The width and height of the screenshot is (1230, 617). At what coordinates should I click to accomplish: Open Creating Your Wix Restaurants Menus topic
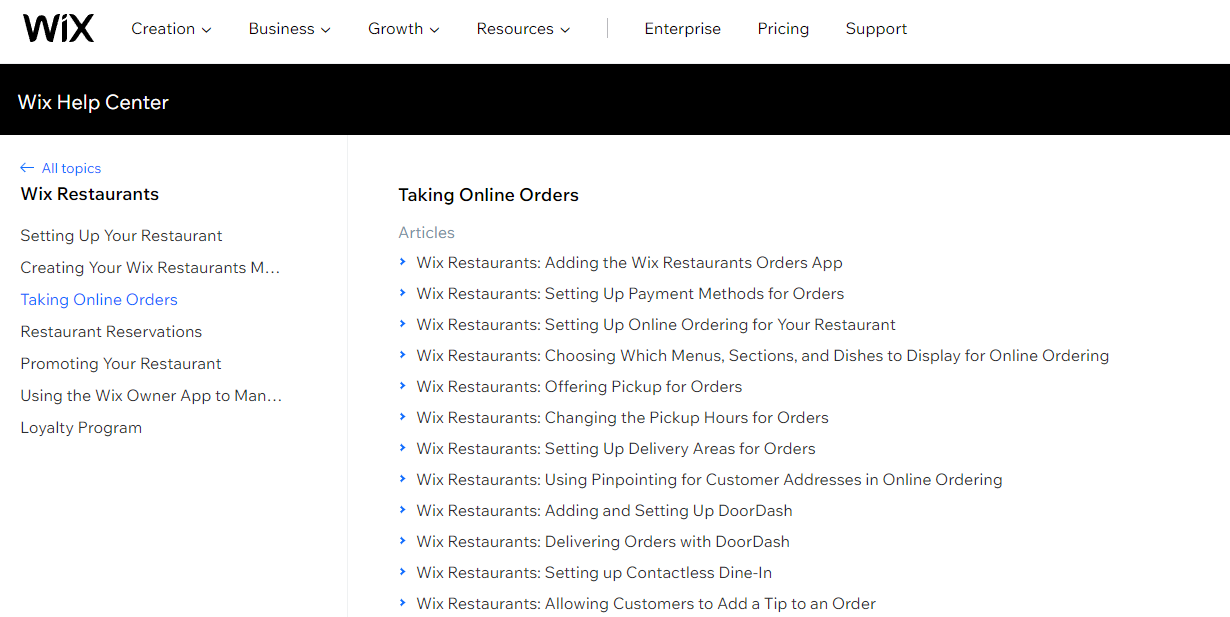tap(150, 268)
